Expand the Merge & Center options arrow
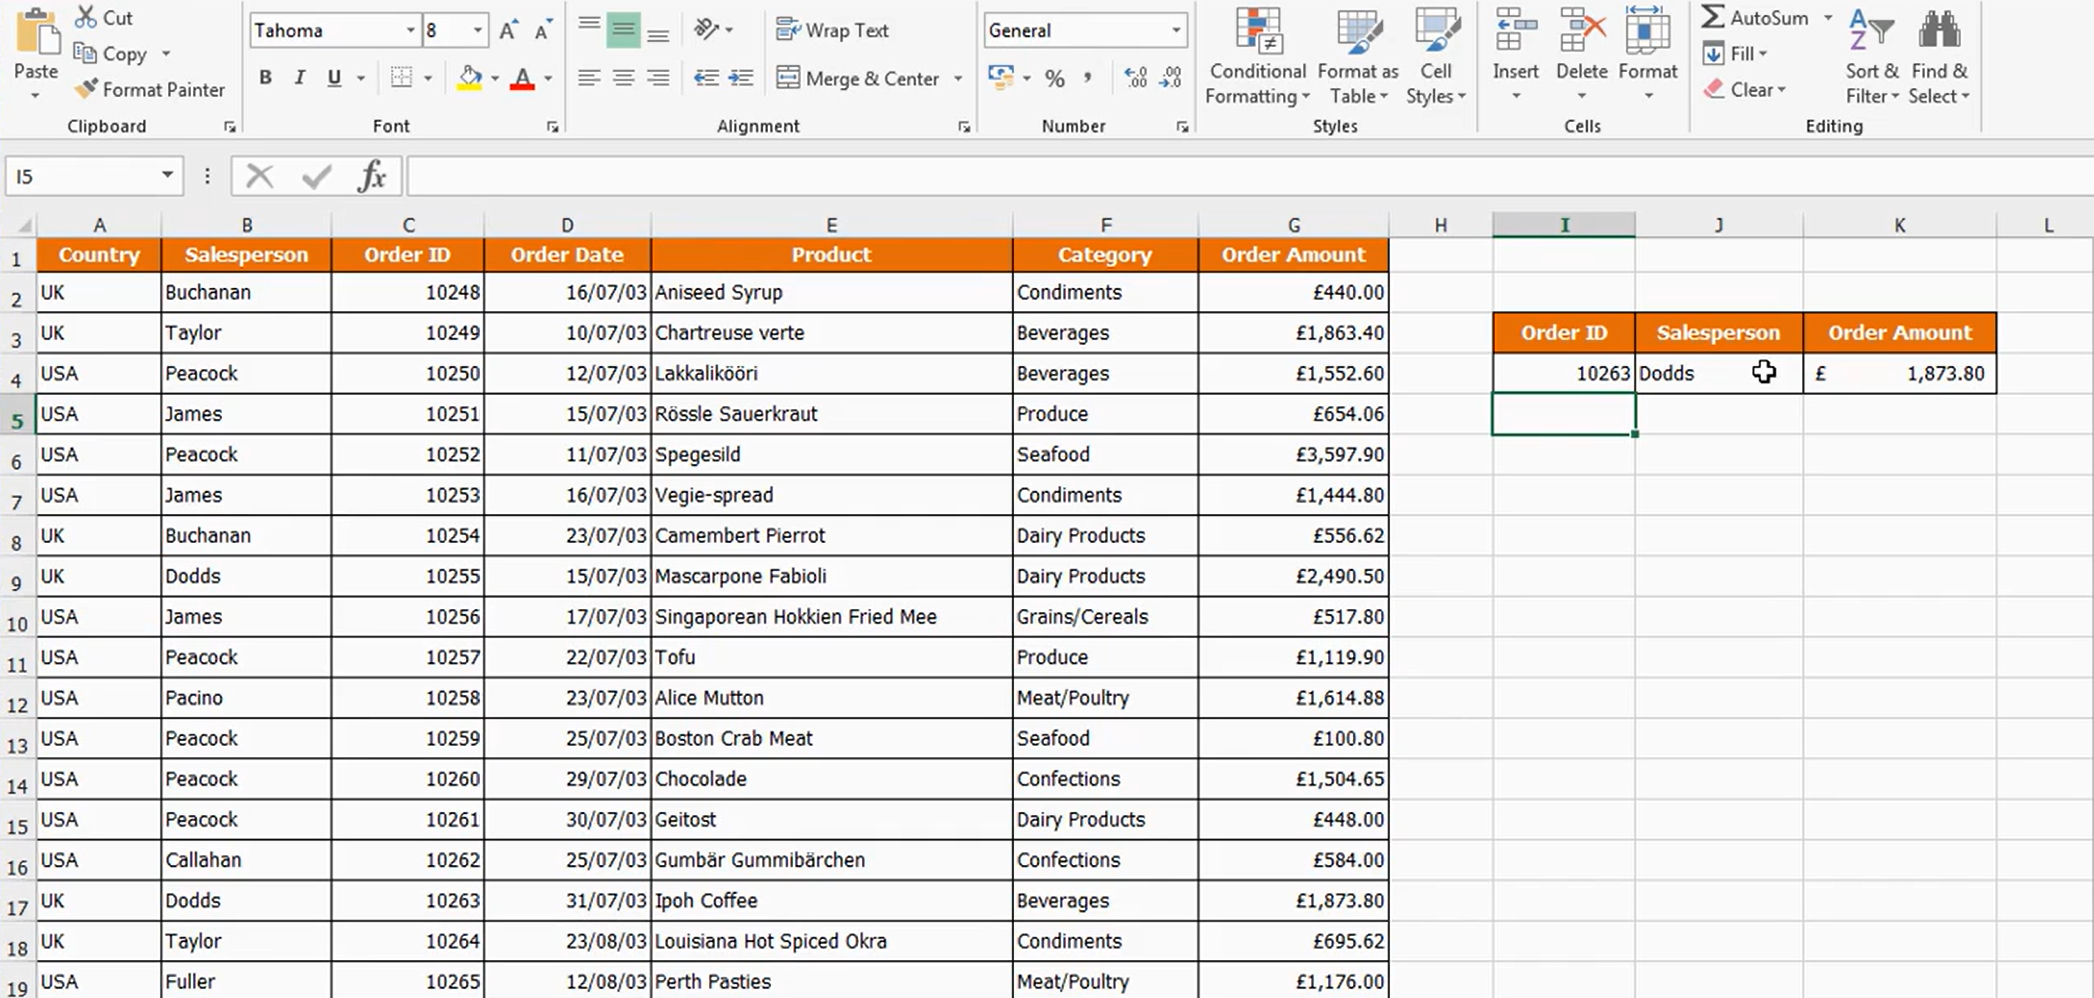 (958, 78)
